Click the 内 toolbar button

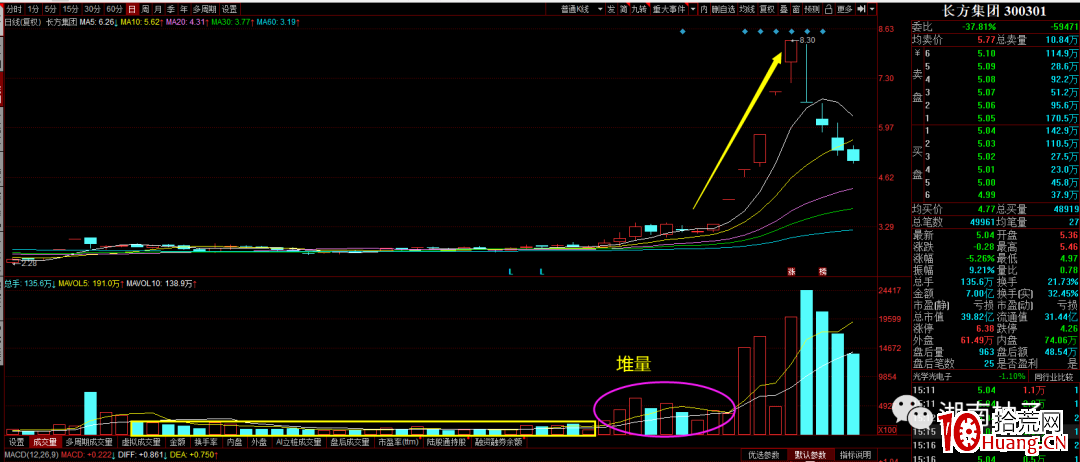tap(705, 9)
